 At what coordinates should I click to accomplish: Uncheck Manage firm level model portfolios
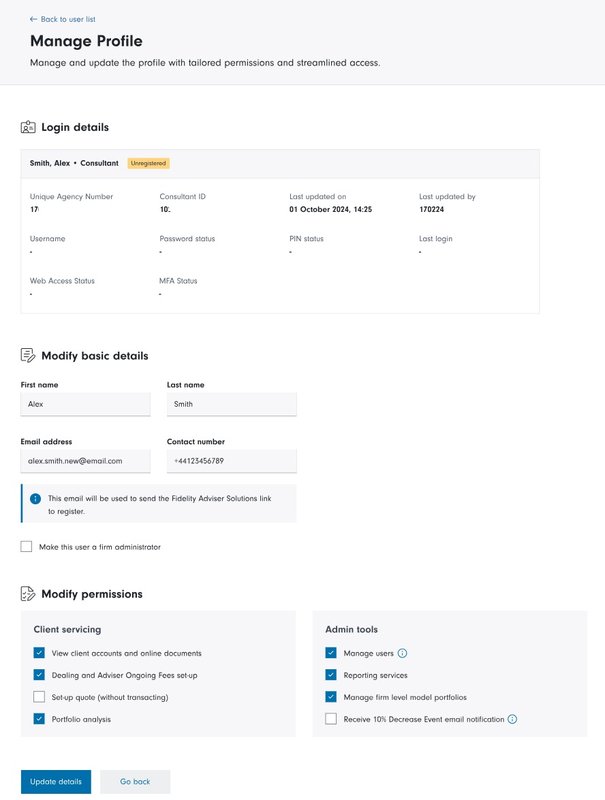331,697
